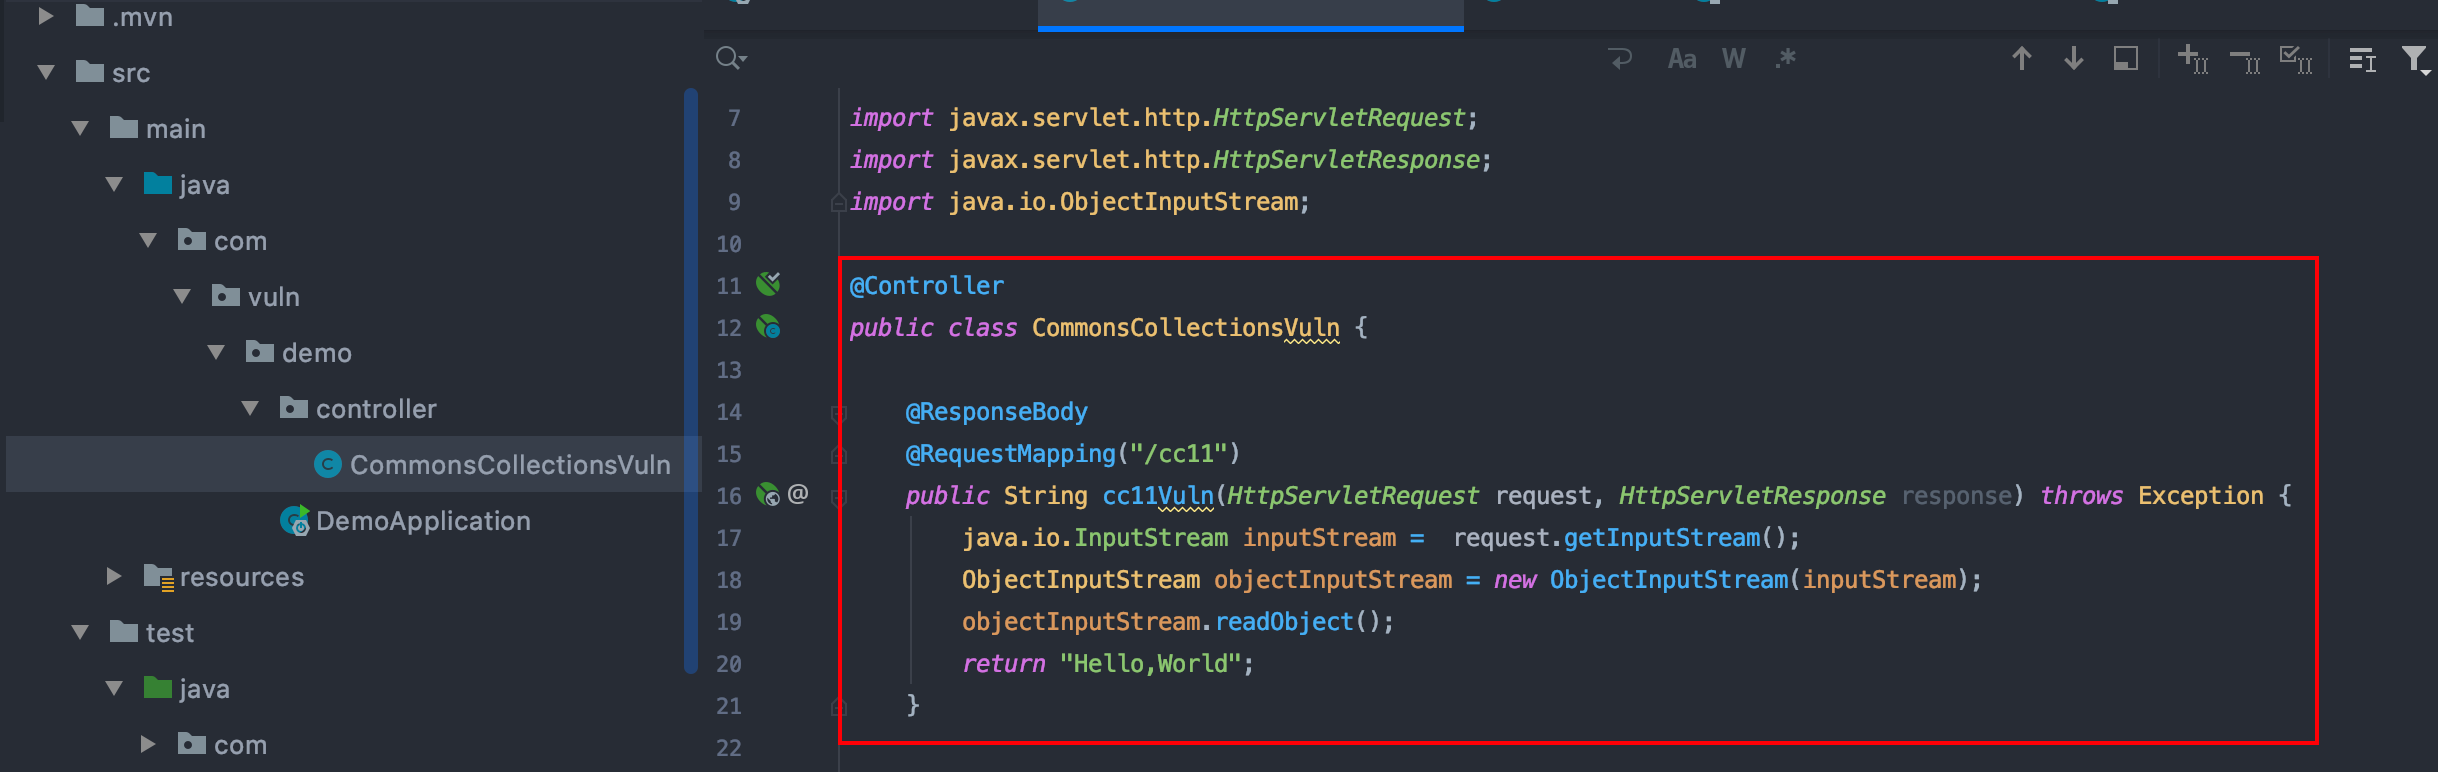Click the active editor tab
2438x772 pixels.
[x=1250, y=10]
